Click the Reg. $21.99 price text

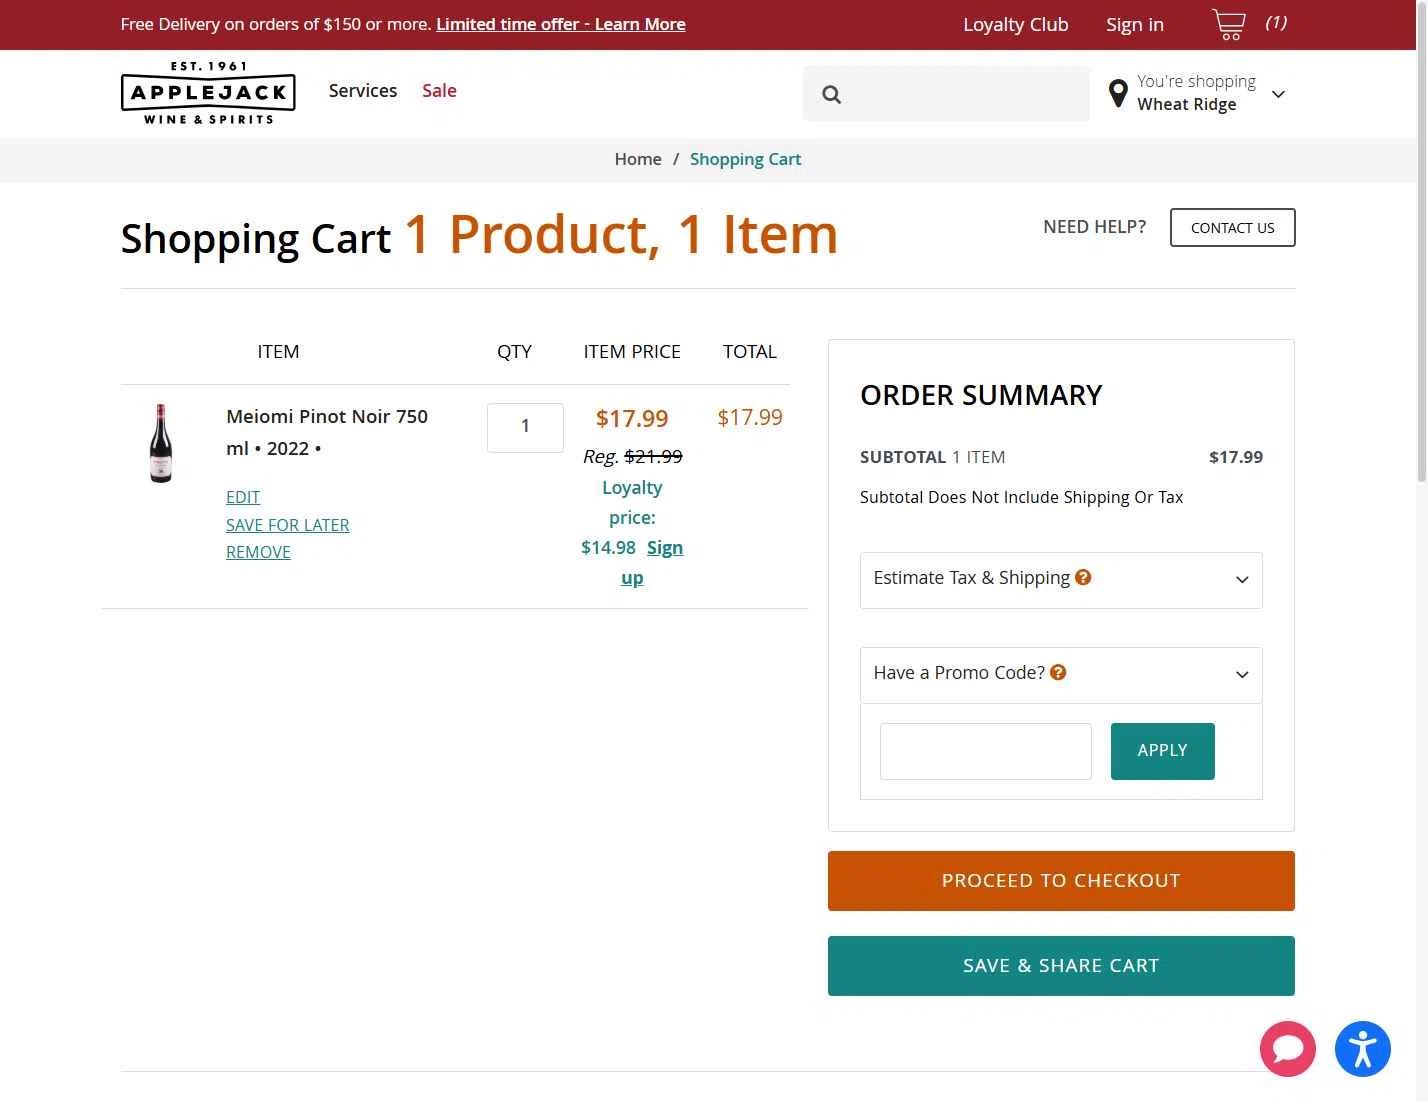pyautogui.click(x=632, y=456)
